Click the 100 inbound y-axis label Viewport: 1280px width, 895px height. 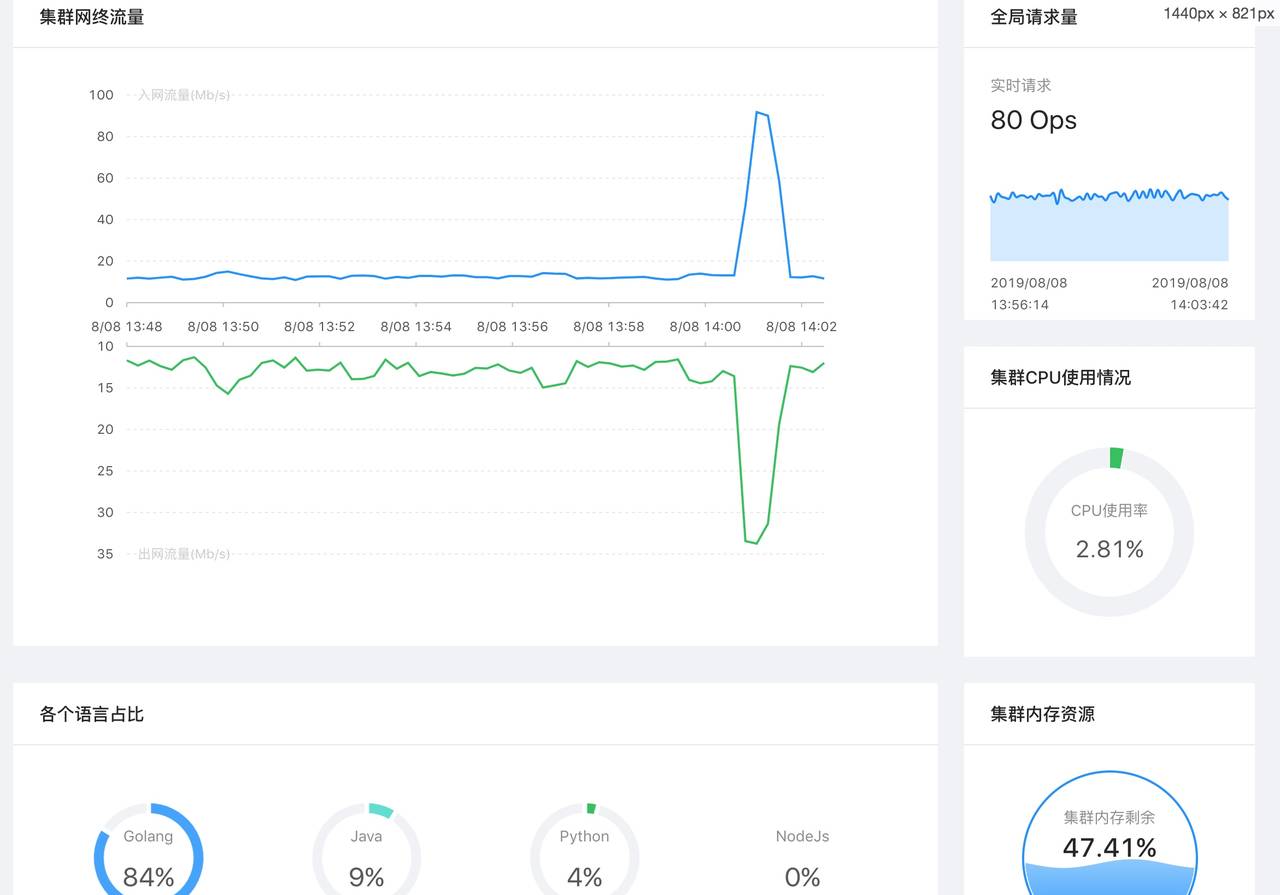pos(101,95)
